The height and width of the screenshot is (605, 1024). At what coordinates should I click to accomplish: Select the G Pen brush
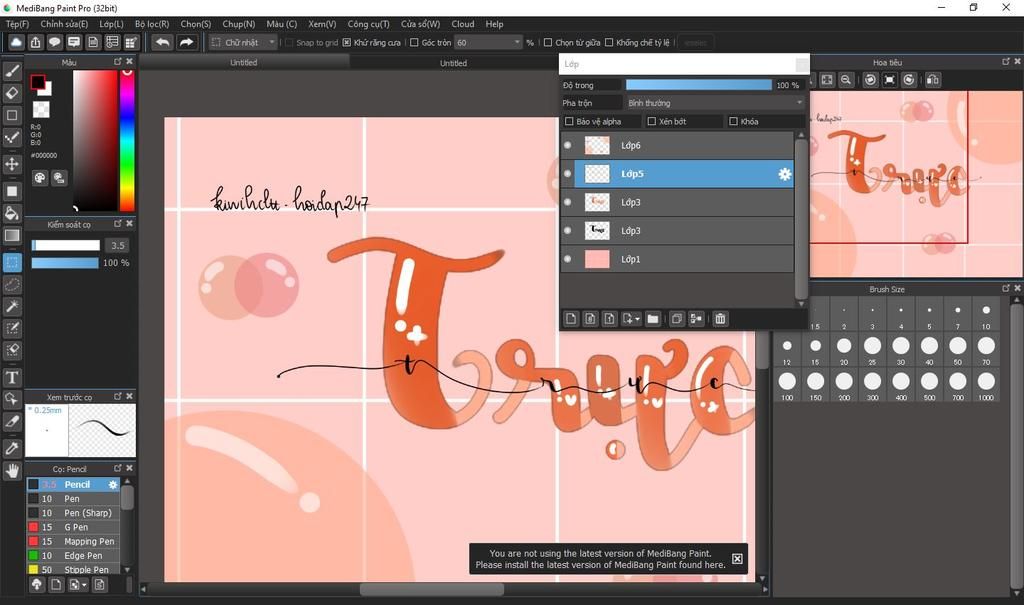tap(73, 527)
